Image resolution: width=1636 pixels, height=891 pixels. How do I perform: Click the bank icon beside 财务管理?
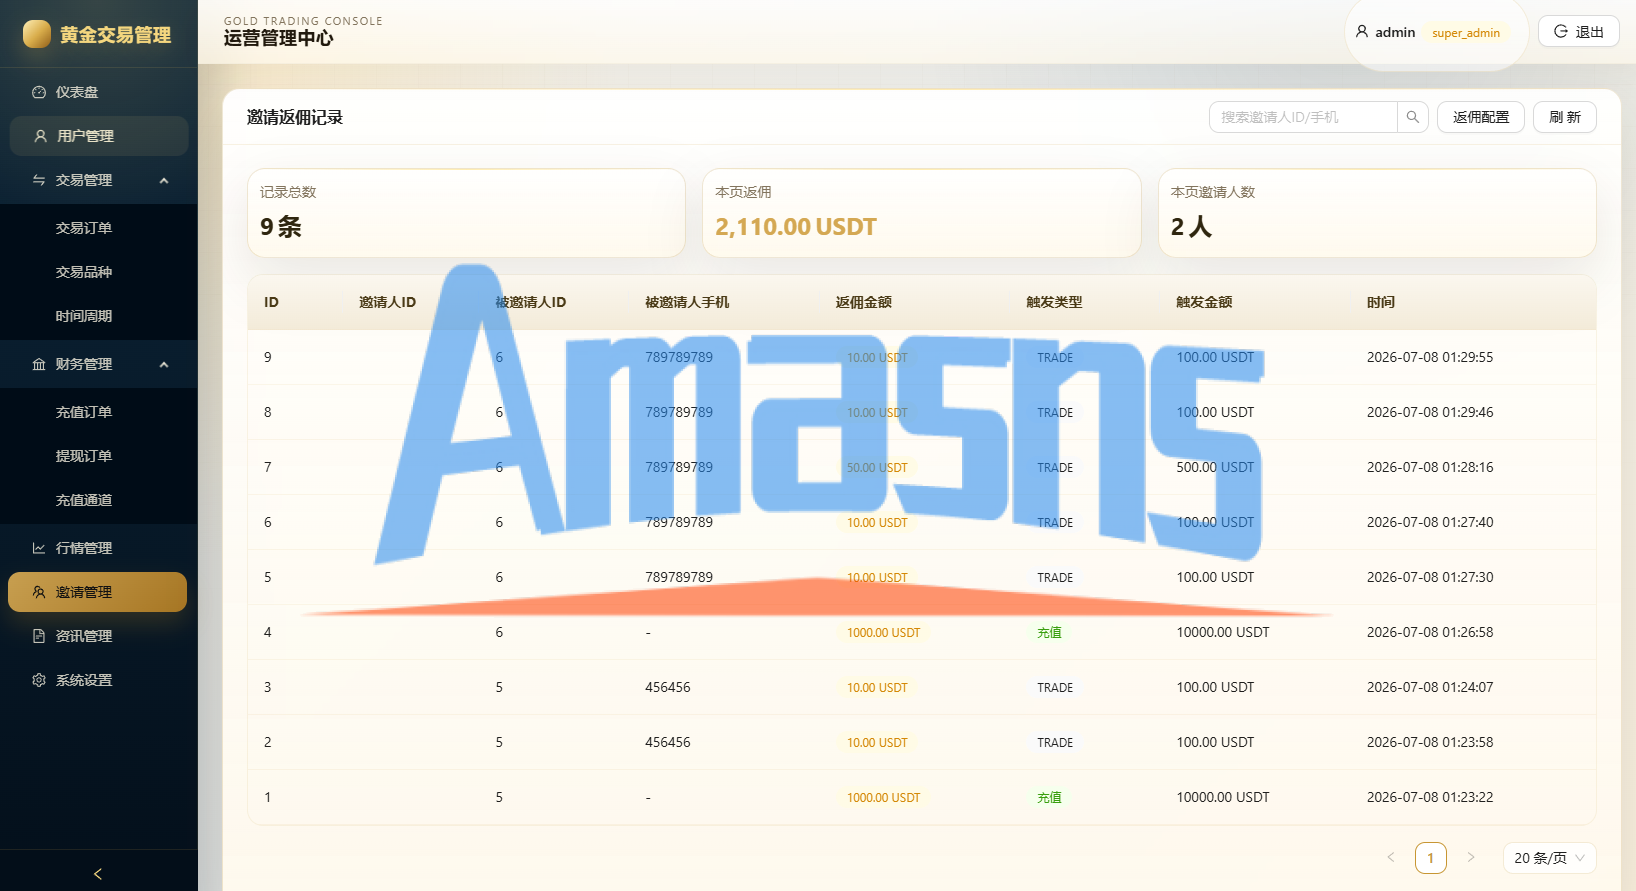click(39, 364)
